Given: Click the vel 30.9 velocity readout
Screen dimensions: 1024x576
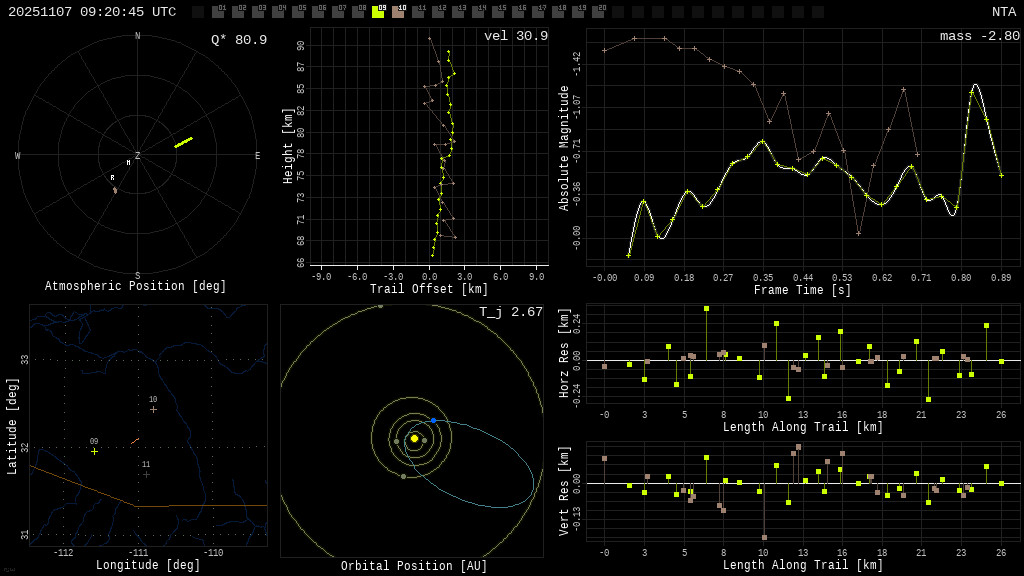Looking at the screenshot, I should tap(515, 36).
